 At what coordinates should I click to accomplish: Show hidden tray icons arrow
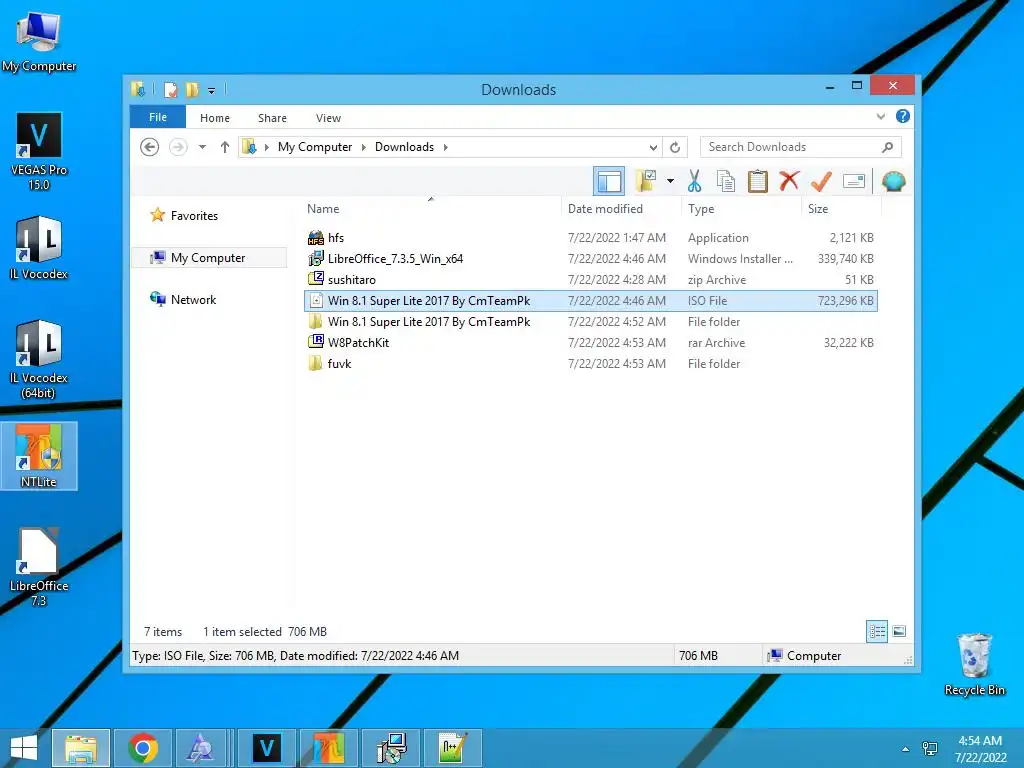point(905,749)
